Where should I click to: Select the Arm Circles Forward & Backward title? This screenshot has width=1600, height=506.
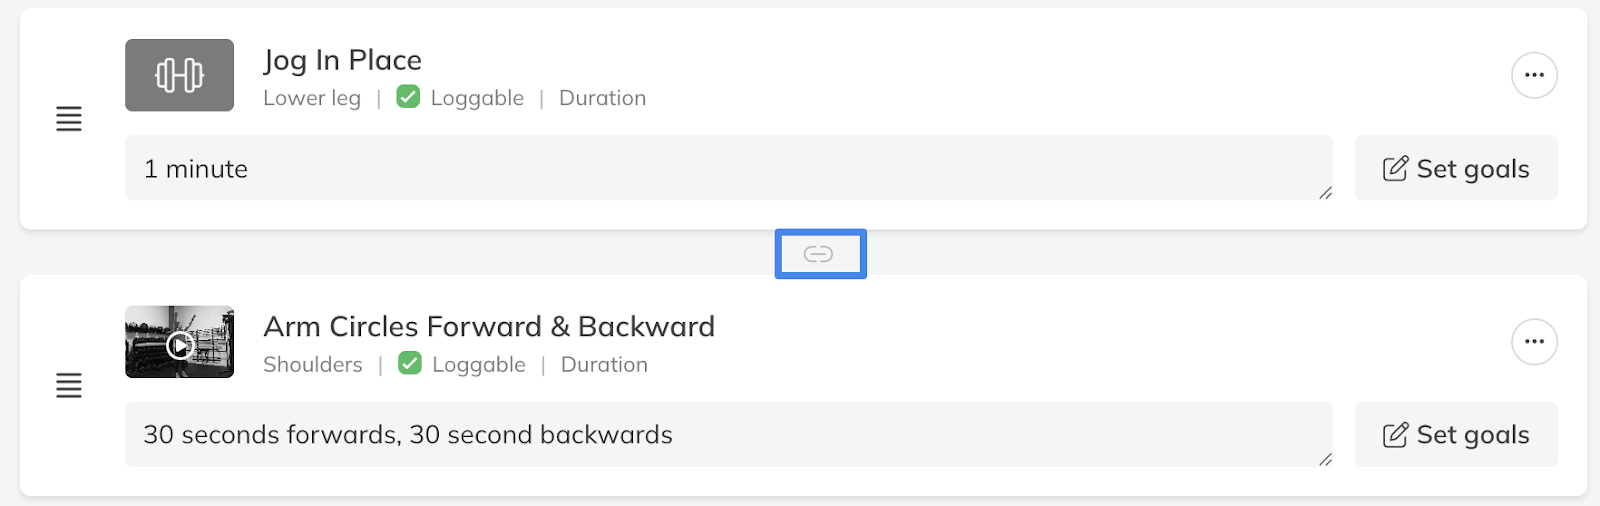[x=489, y=327]
